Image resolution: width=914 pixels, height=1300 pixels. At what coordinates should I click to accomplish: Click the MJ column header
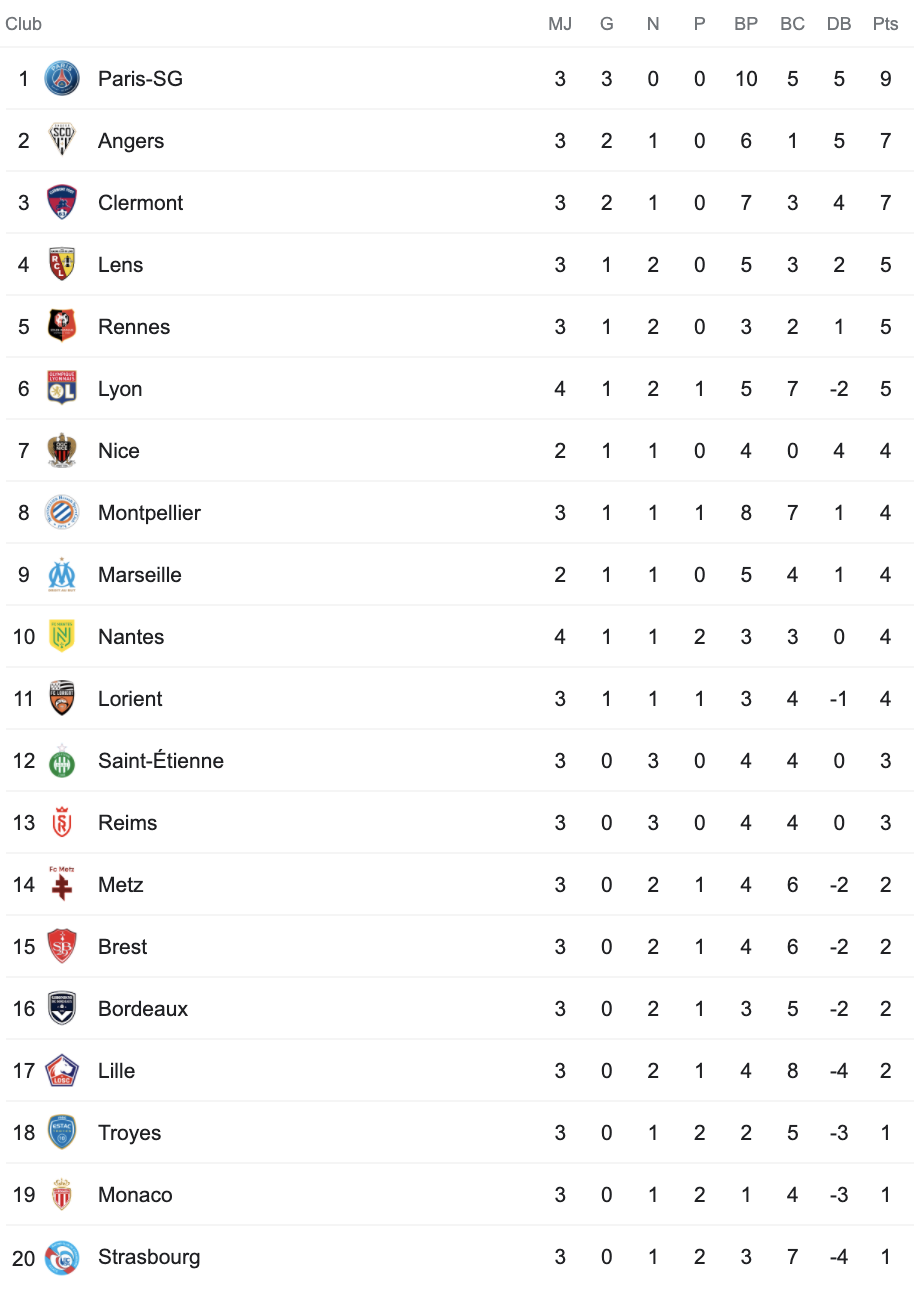coord(560,24)
